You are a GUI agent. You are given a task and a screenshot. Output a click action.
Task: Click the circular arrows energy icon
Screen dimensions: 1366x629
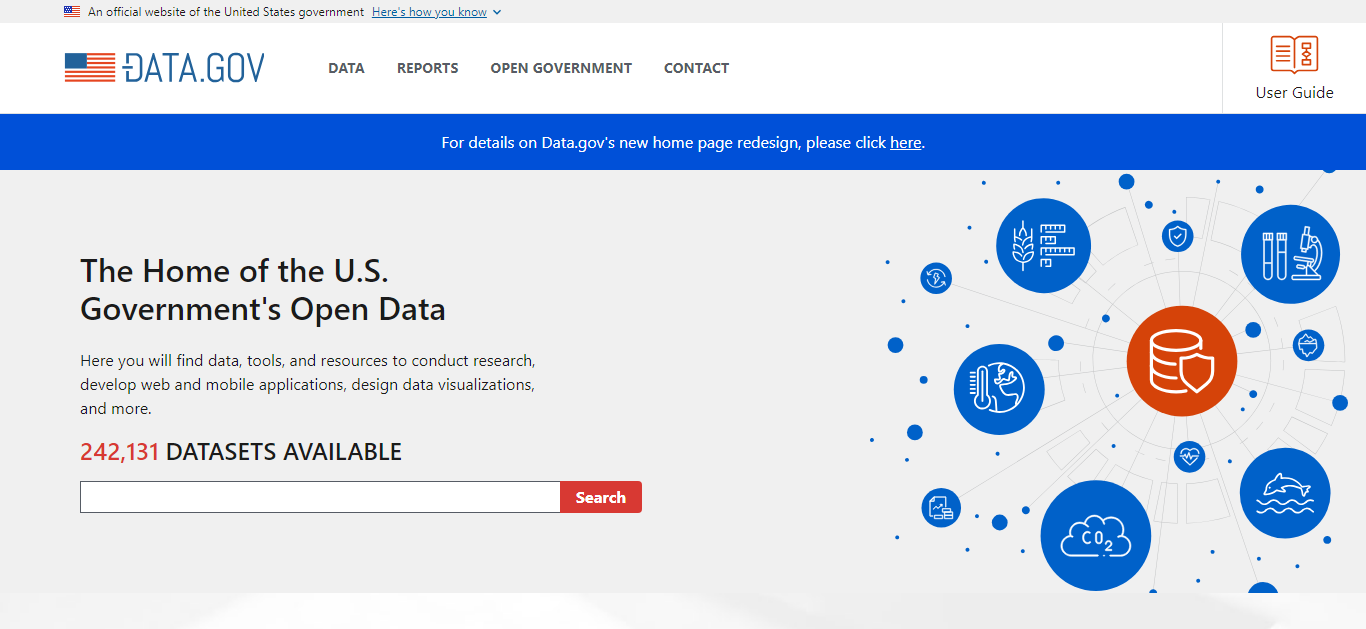coord(936,278)
